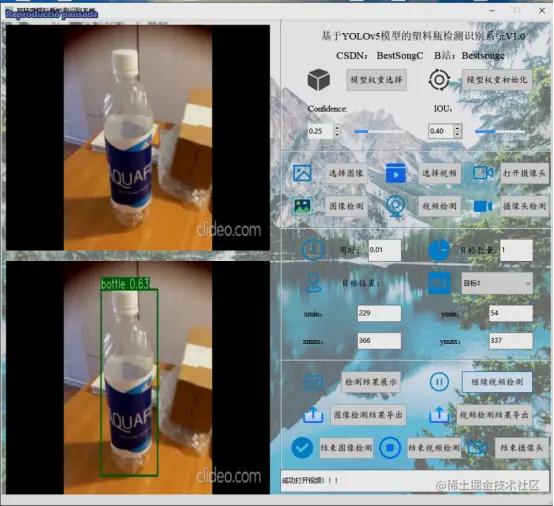
Task: Click 选择图像 button
Action: click(x=346, y=173)
